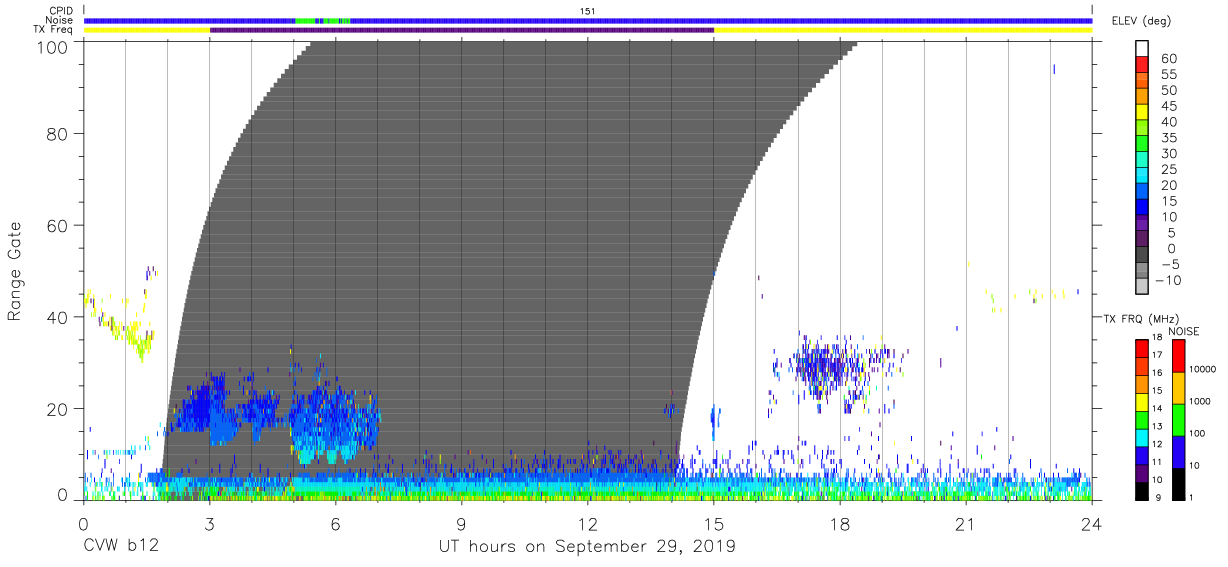
Task: Click the "100" label on the NOISE legend
Action: pyautogui.click(x=1199, y=434)
